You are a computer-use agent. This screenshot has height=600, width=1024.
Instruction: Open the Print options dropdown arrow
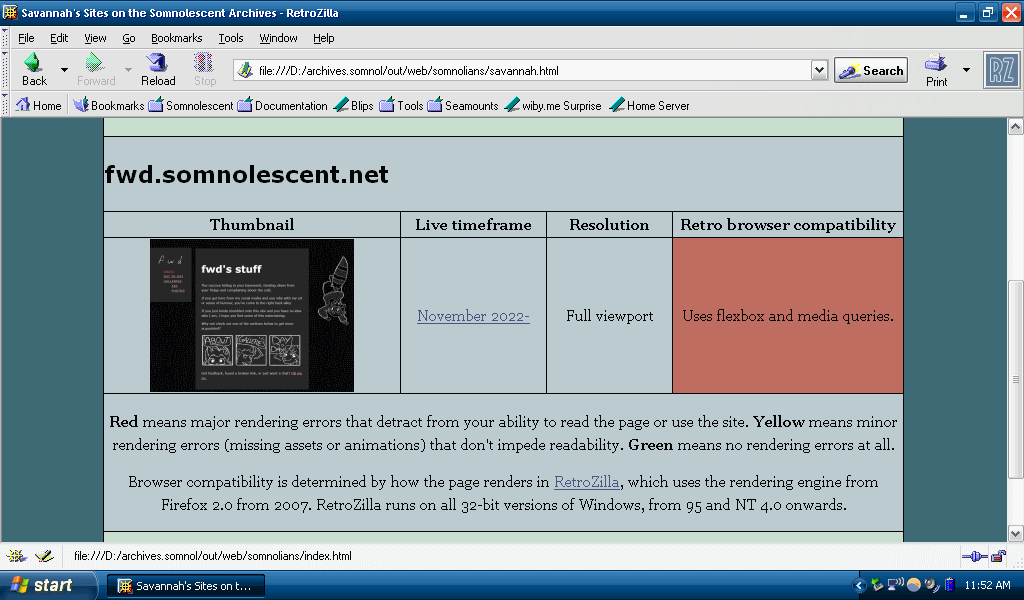coord(966,70)
